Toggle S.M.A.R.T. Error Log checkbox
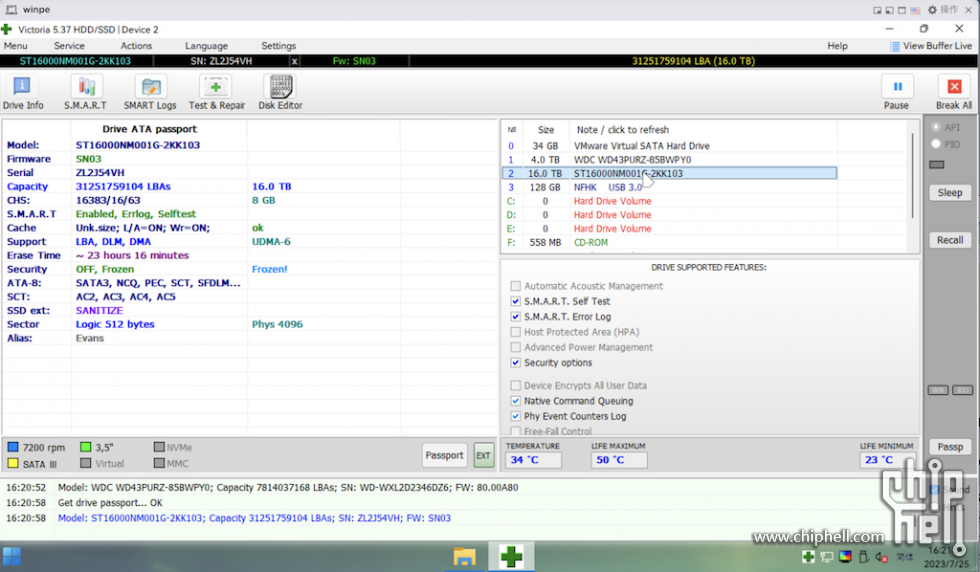Screen dimensions: 980x572 pos(516,317)
